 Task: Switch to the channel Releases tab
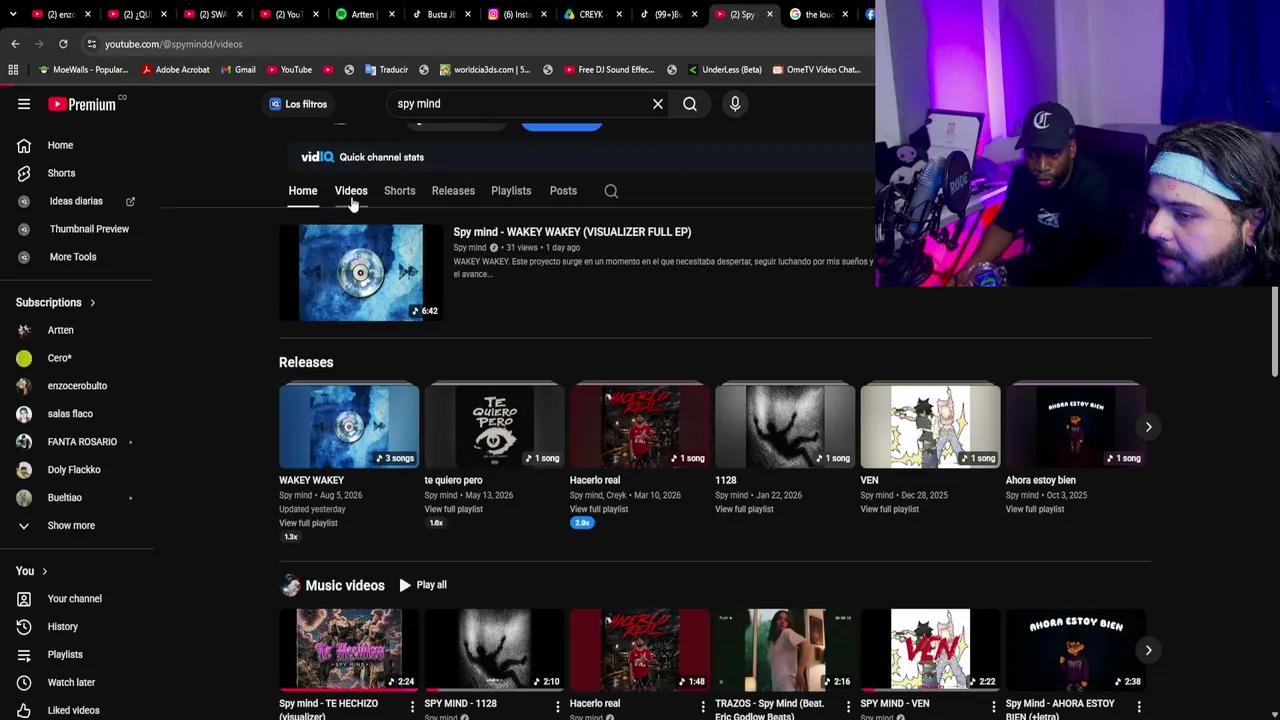pyautogui.click(x=453, y=191)
